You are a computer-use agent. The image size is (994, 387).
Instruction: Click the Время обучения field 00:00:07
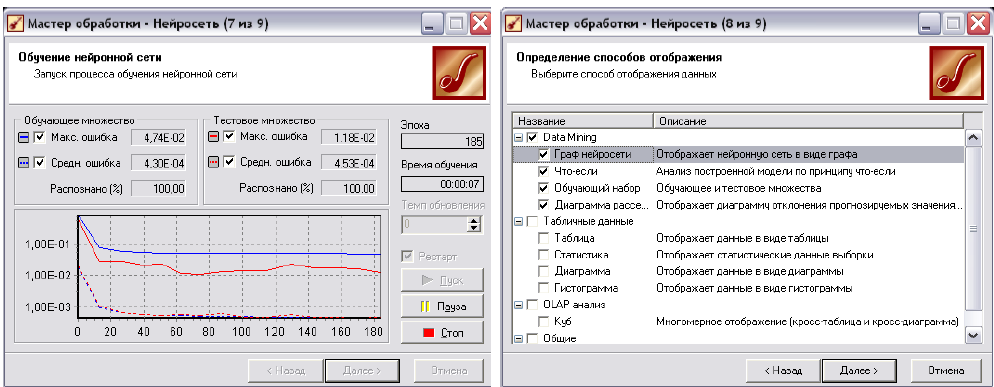coord(442,184)
